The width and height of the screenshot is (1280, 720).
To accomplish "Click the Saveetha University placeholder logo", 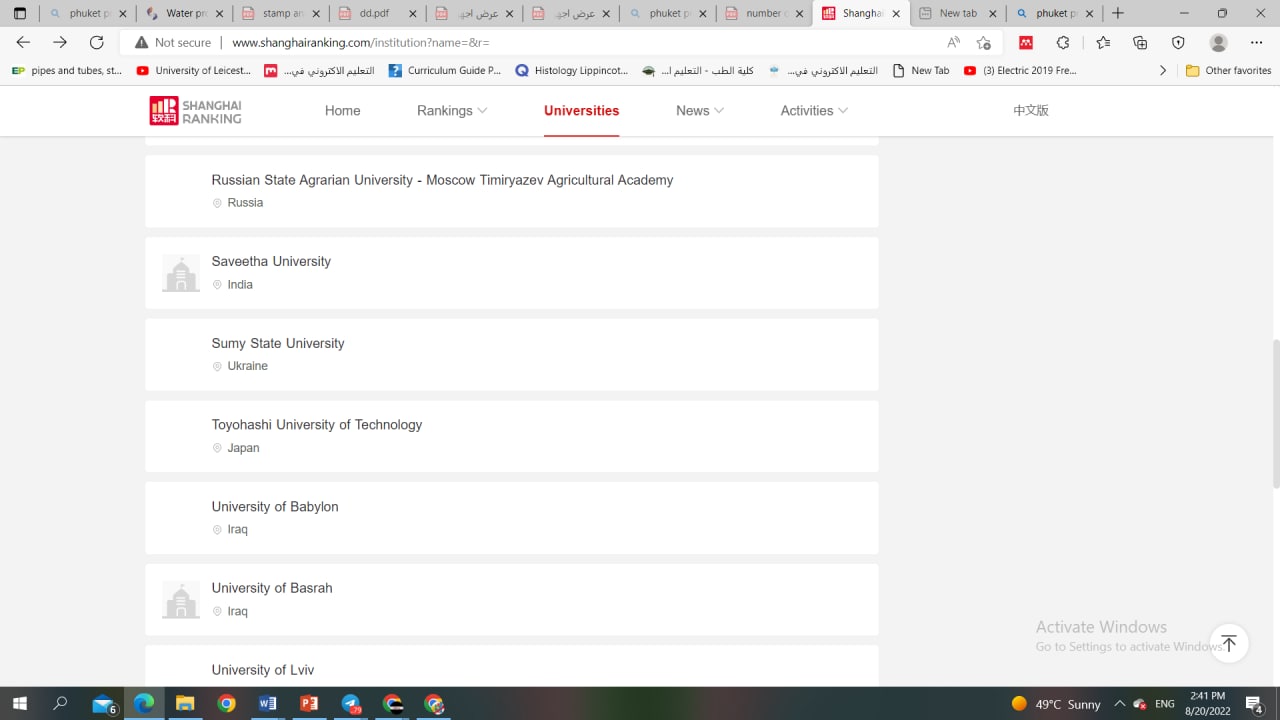I will [x=181, y=273].
